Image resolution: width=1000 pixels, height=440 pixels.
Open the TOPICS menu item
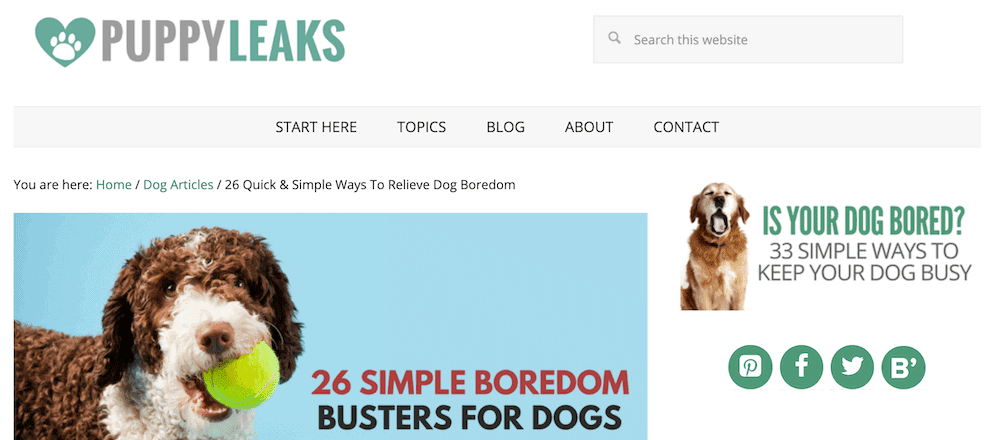(422, 127)
